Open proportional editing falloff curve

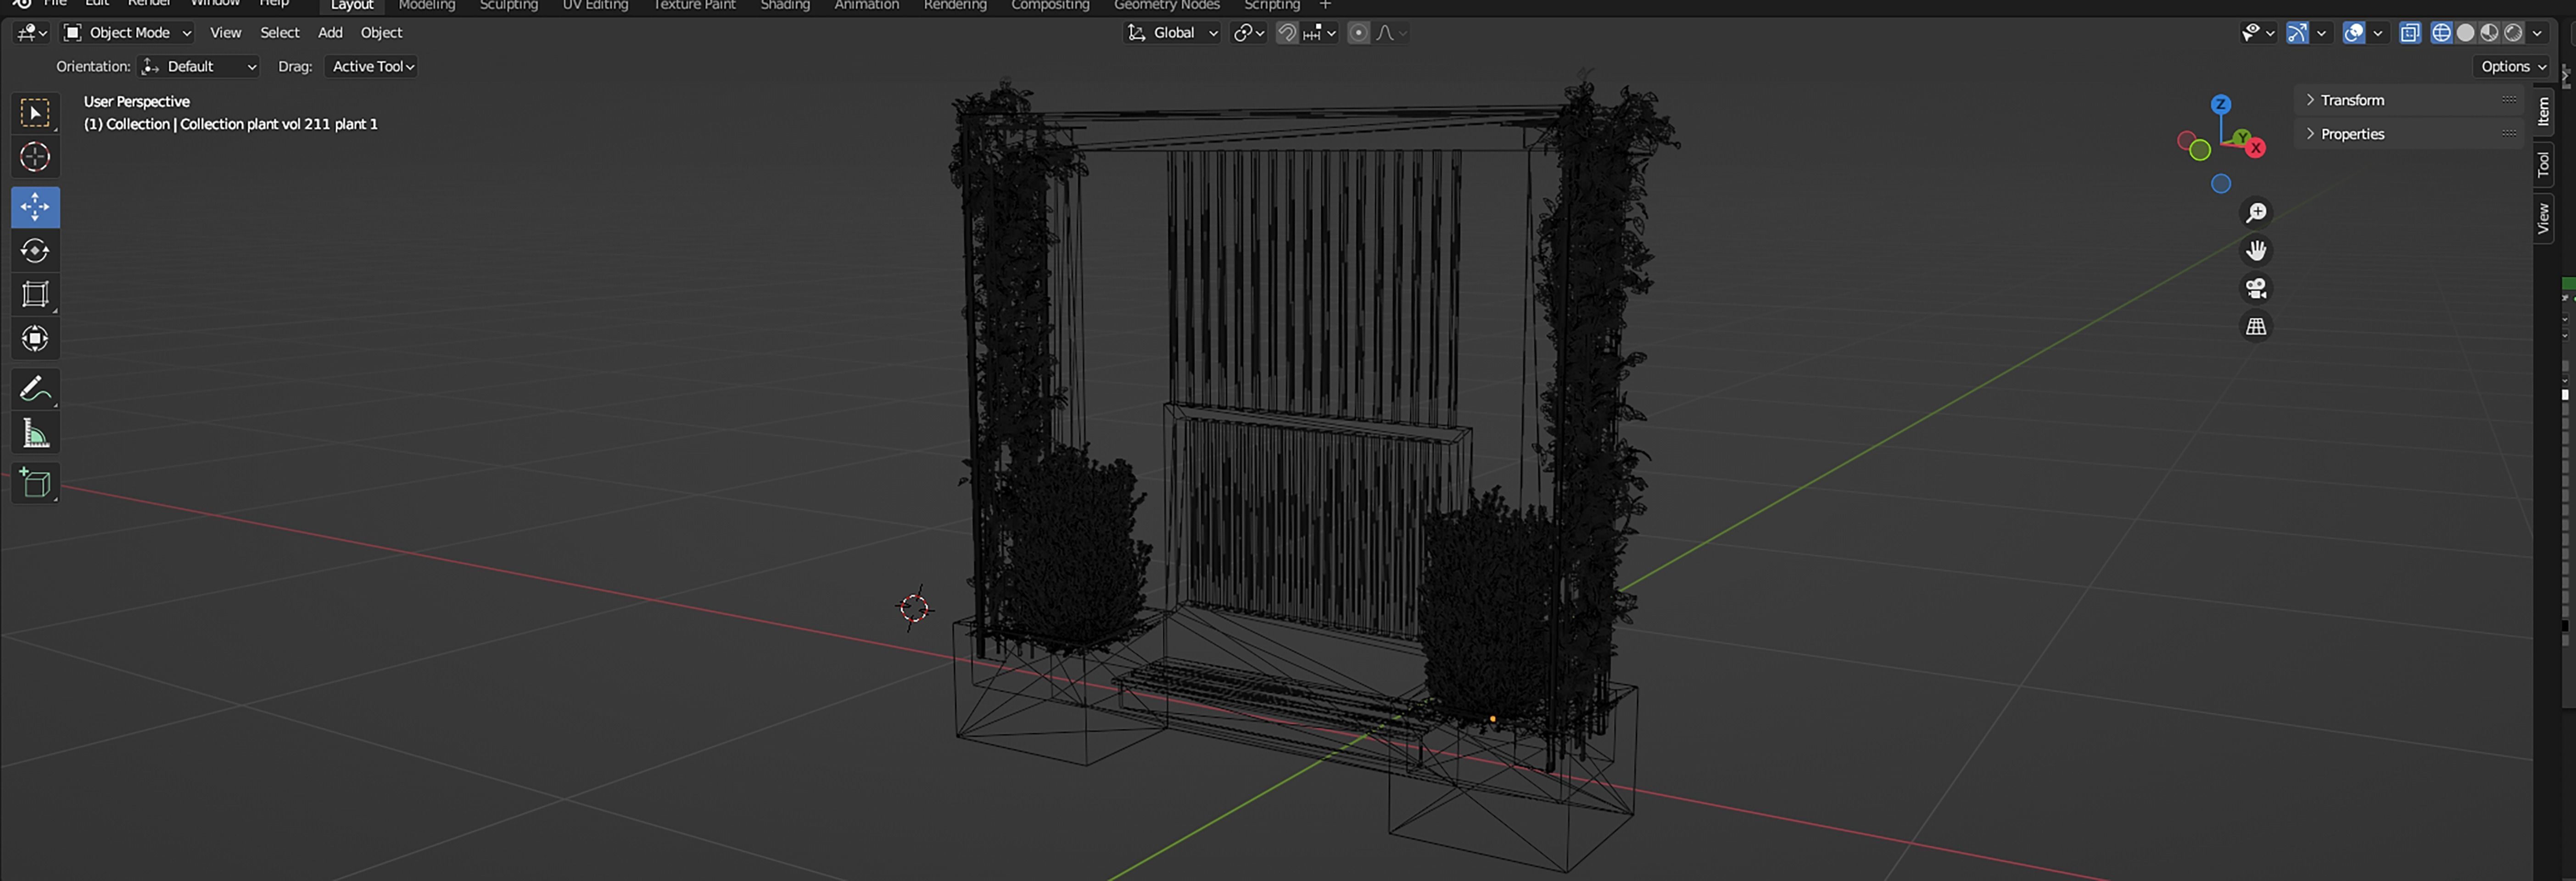pyautogui.click(x=1391, y=33)
